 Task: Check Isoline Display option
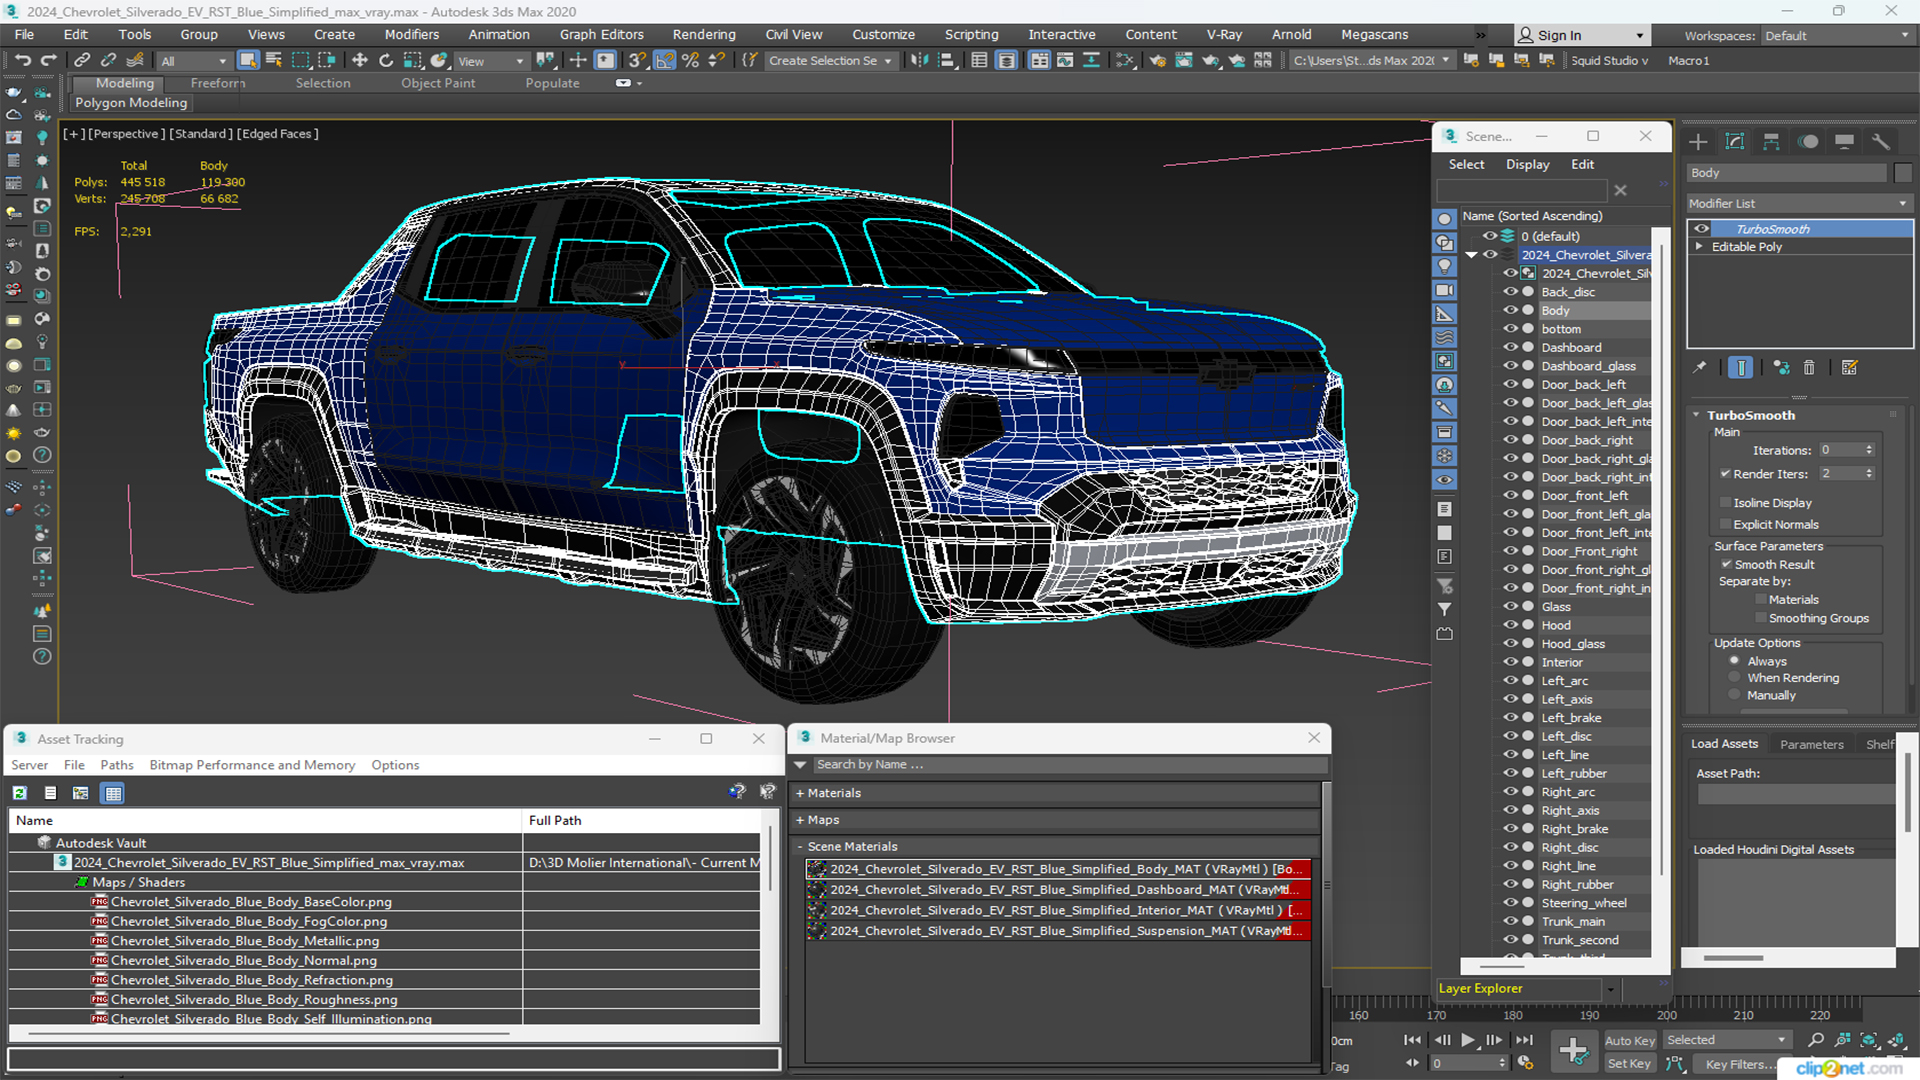[1725, 503]
